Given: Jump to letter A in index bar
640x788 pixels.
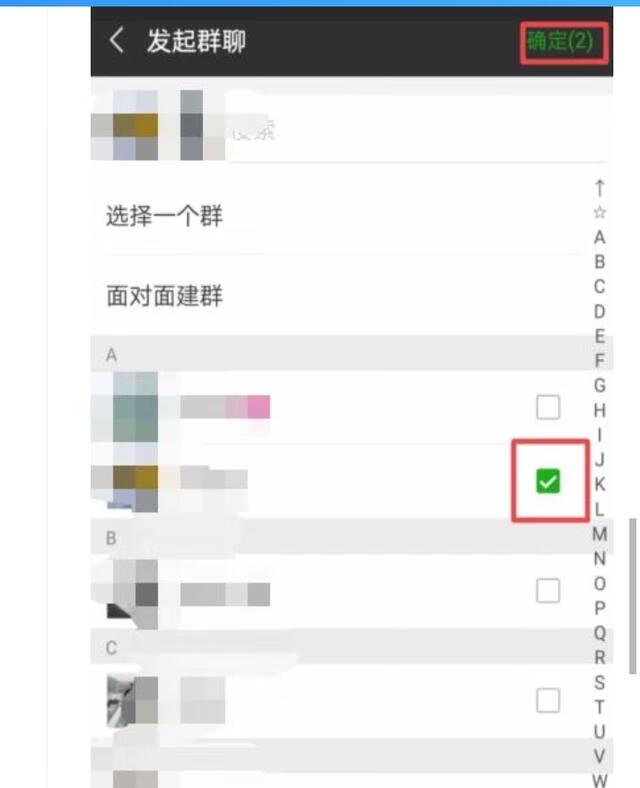Looking at the screenshot, I should click(599, 237).
